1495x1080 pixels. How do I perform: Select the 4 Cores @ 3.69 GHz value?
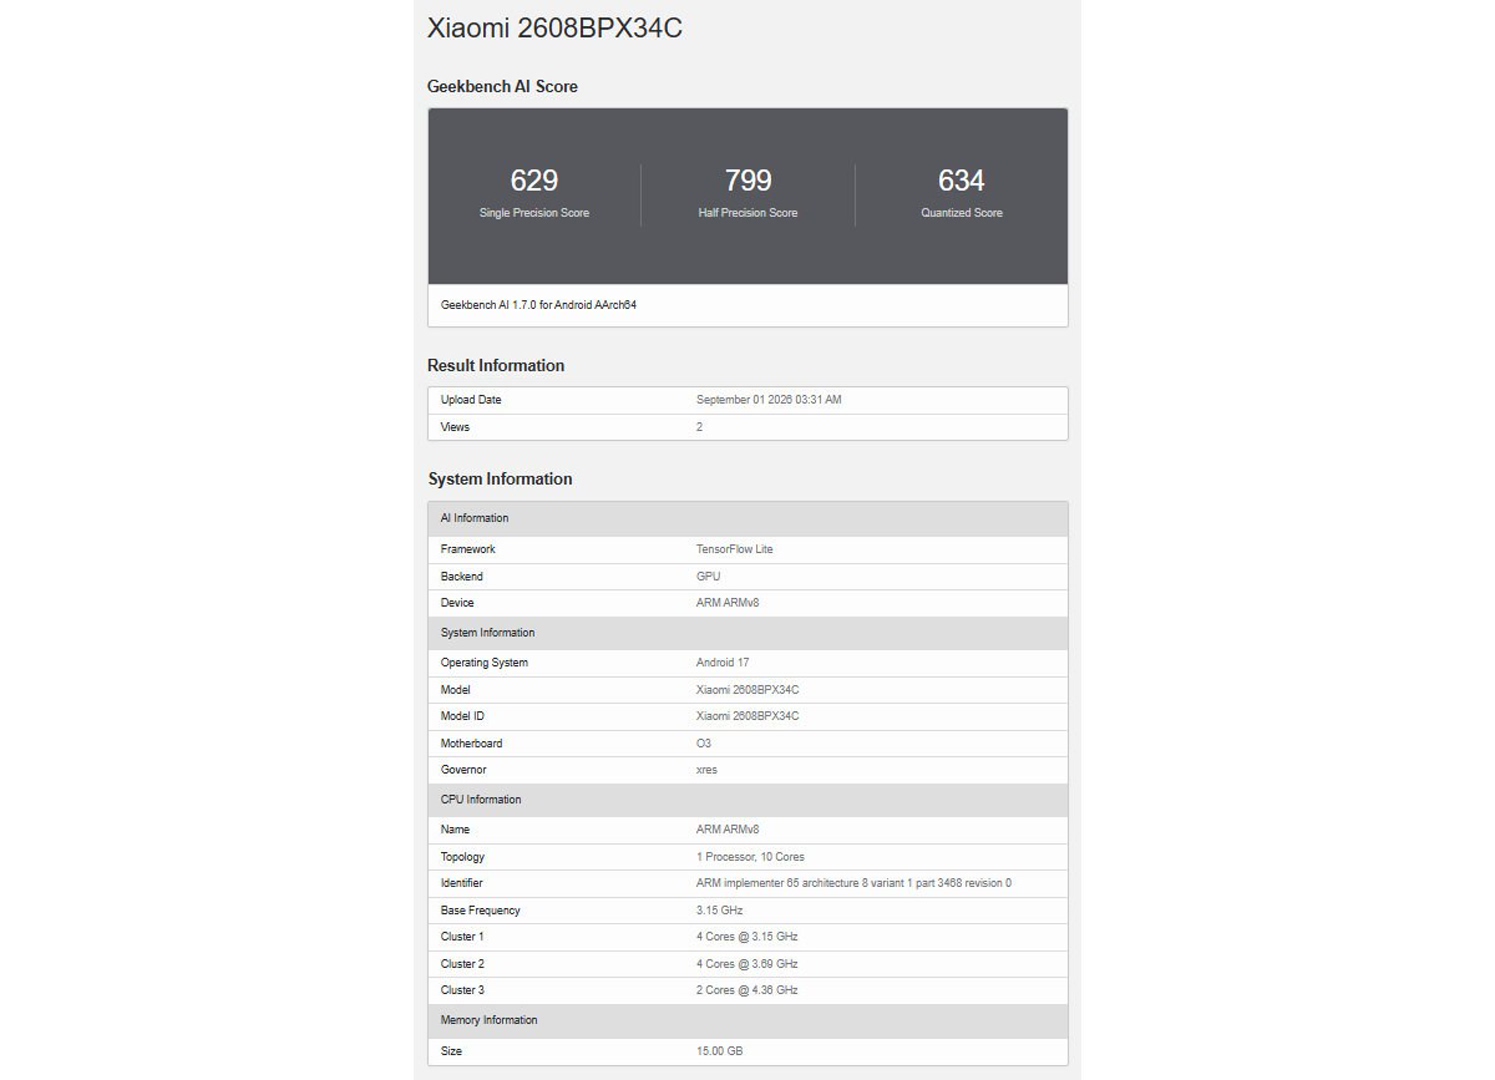(747, 964)
